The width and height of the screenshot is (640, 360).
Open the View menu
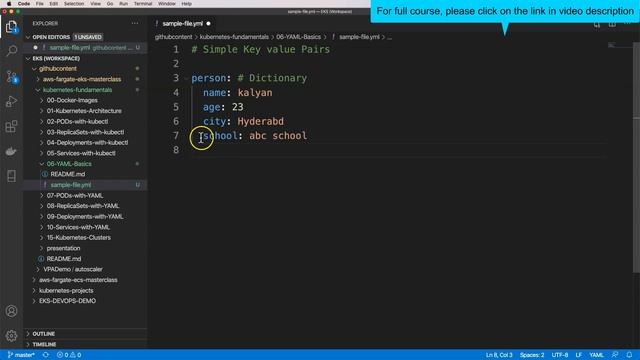96,4
